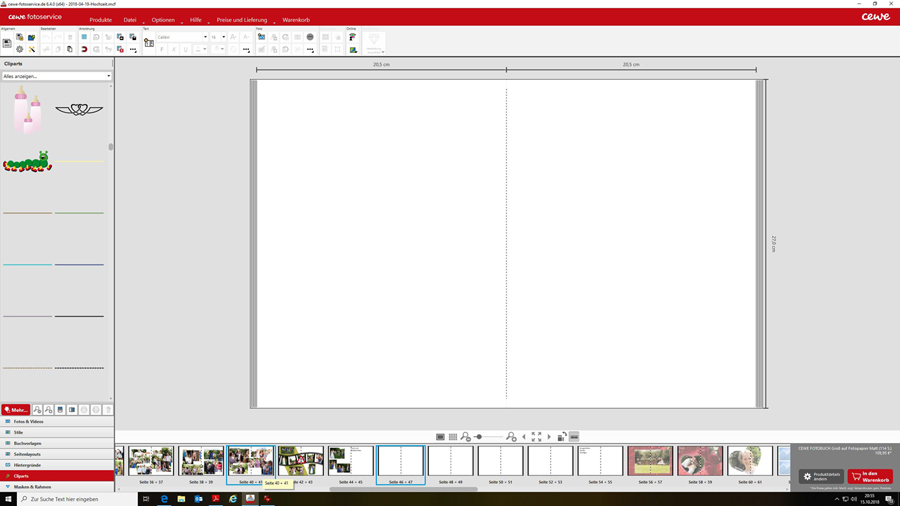Go to next page arrow
The height and width of the screenshot is (506, 900).
click(x=549, y=437)
